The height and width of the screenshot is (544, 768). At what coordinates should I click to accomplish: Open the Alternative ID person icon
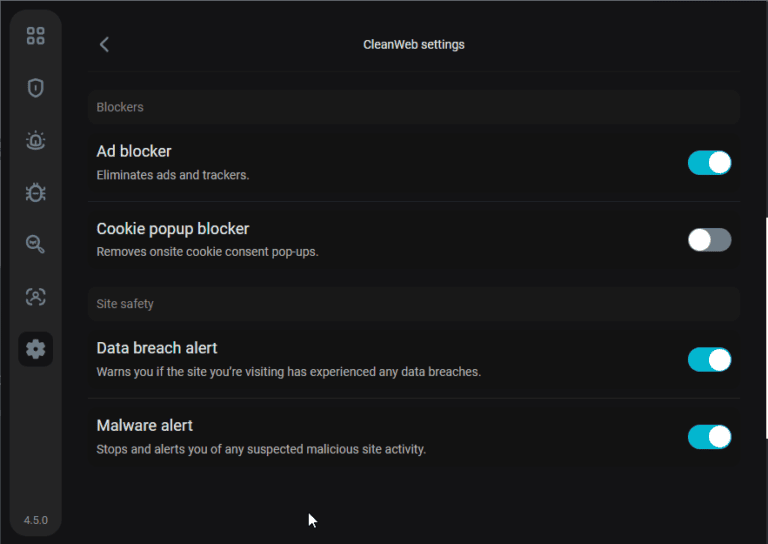pyautogui.click(x=36, y=296)
